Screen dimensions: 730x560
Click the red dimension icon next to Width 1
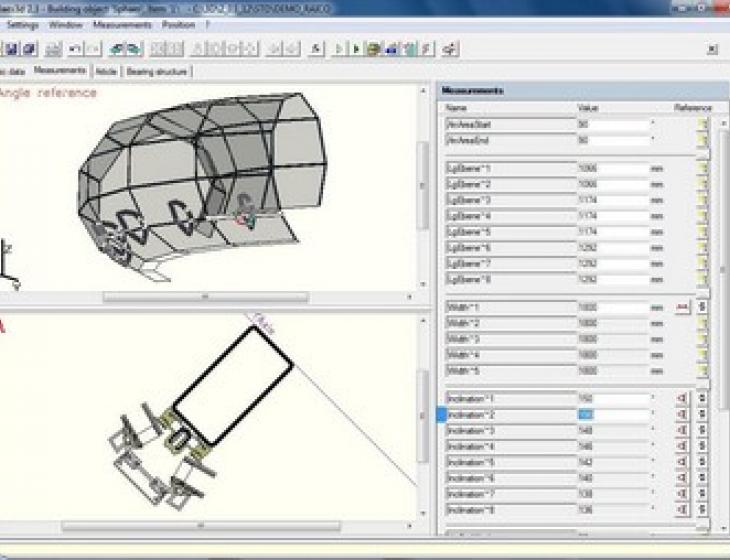click(683, 307)
